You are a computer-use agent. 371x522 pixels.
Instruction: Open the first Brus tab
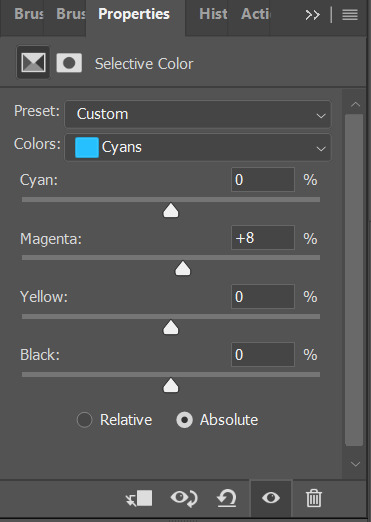29,14
